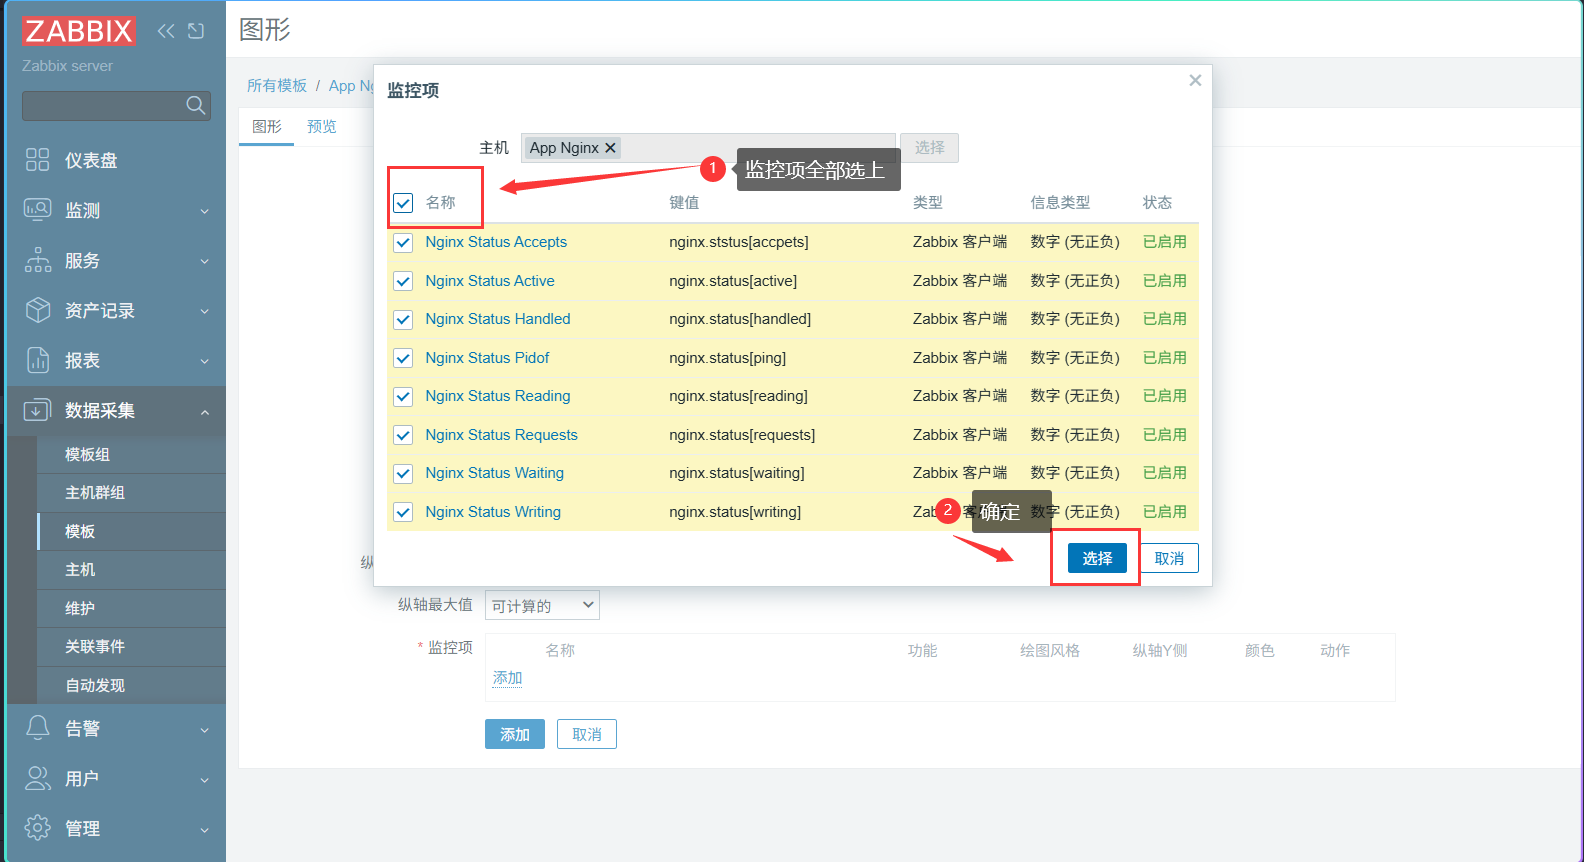Screen dimensions: 1584x862
Task: Uncheck the Nginx Status Waiting checkbox
Action: click(403, 473)
